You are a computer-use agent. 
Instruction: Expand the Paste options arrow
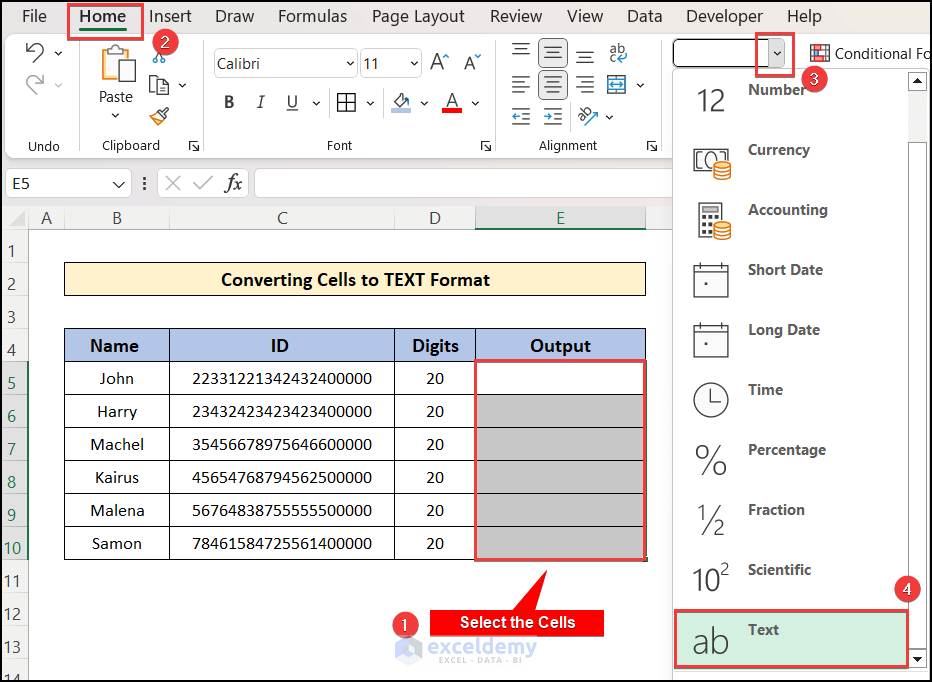point(115,115)
